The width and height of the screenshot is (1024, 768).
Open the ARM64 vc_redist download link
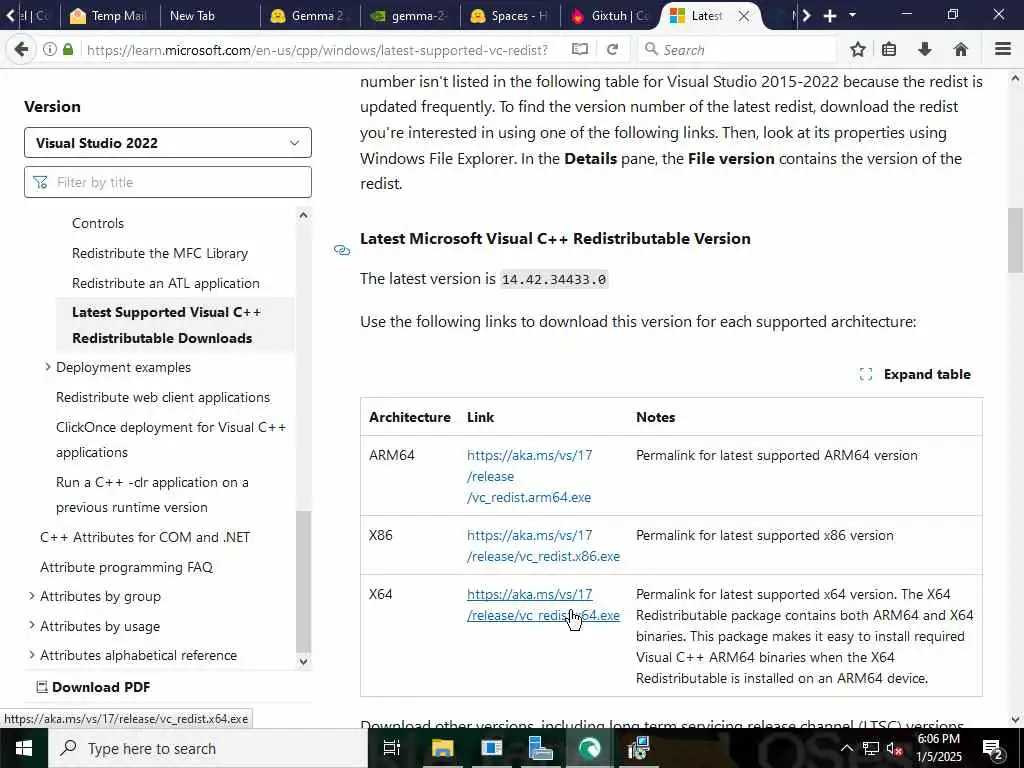click(530, 476)
